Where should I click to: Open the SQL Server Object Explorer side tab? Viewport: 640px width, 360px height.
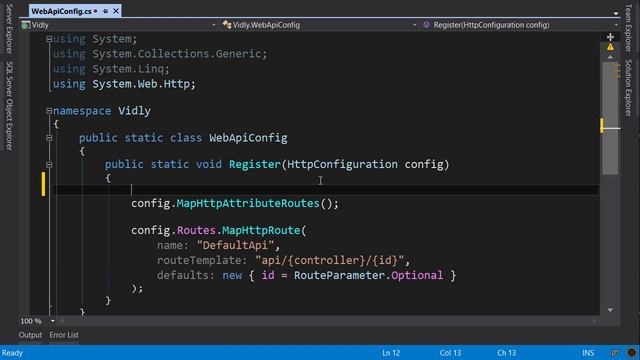(x=9, y=106)
